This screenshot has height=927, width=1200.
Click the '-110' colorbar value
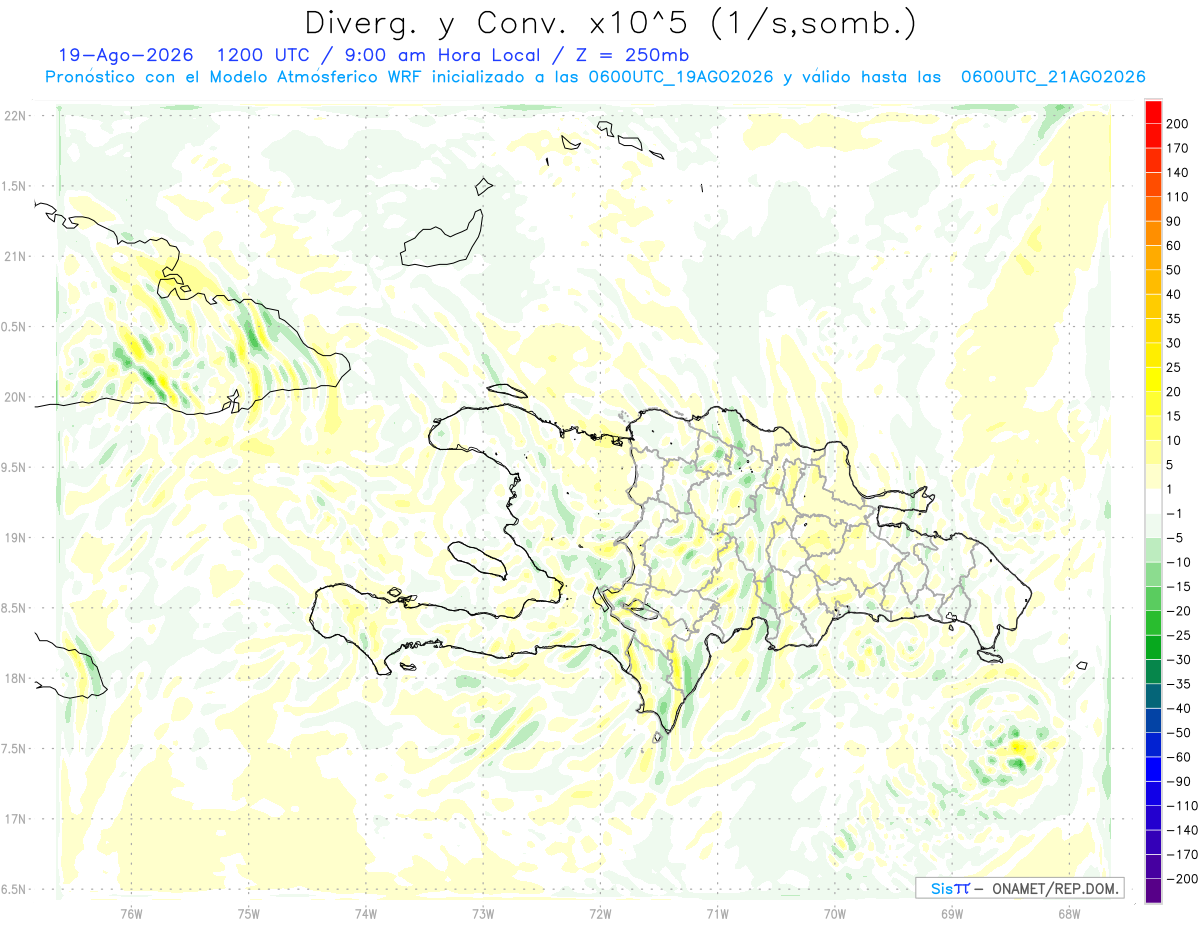click(1181, 806)
